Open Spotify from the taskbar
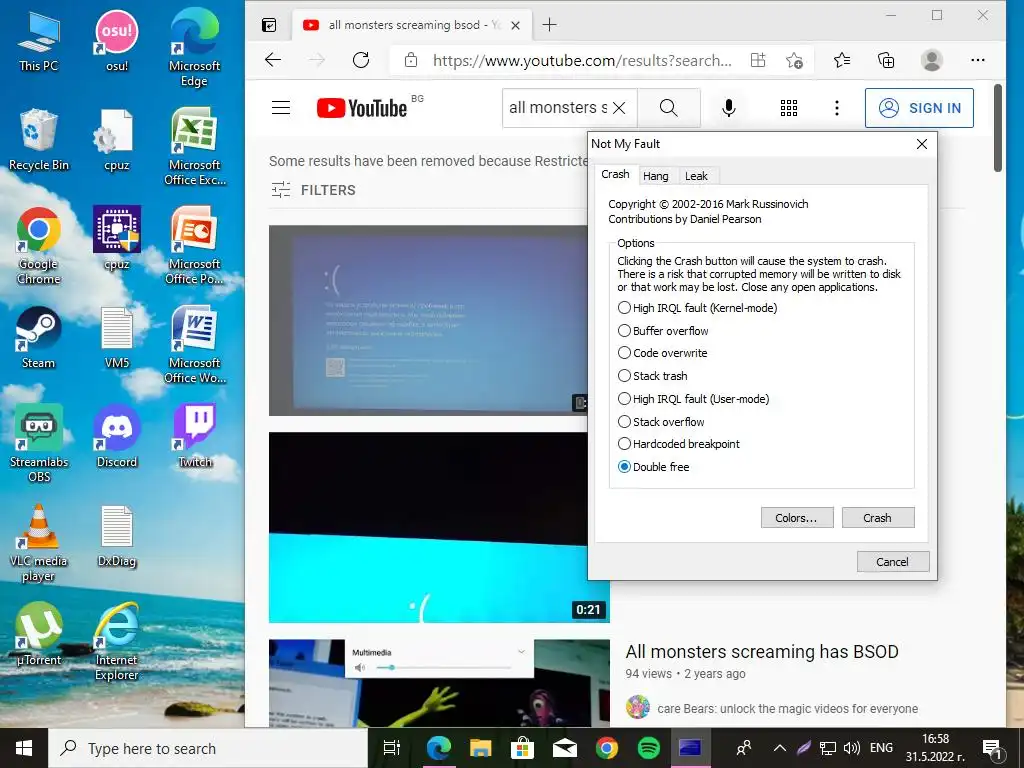 coord(648,748)
